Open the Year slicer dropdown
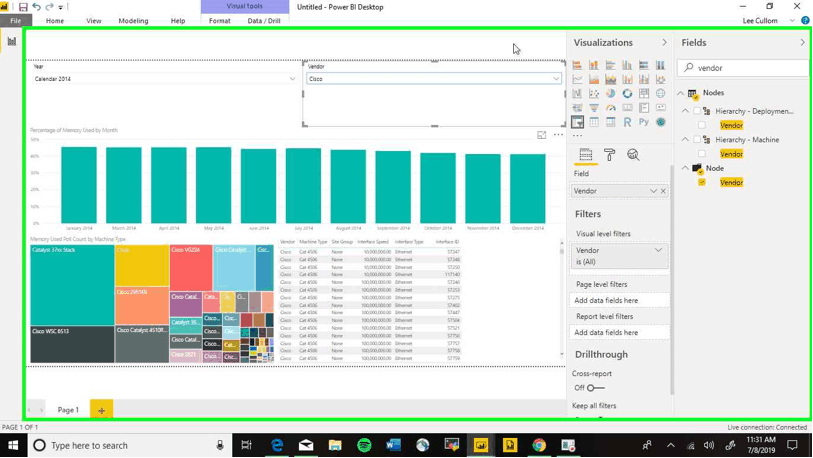 click(x=292, y=79)
